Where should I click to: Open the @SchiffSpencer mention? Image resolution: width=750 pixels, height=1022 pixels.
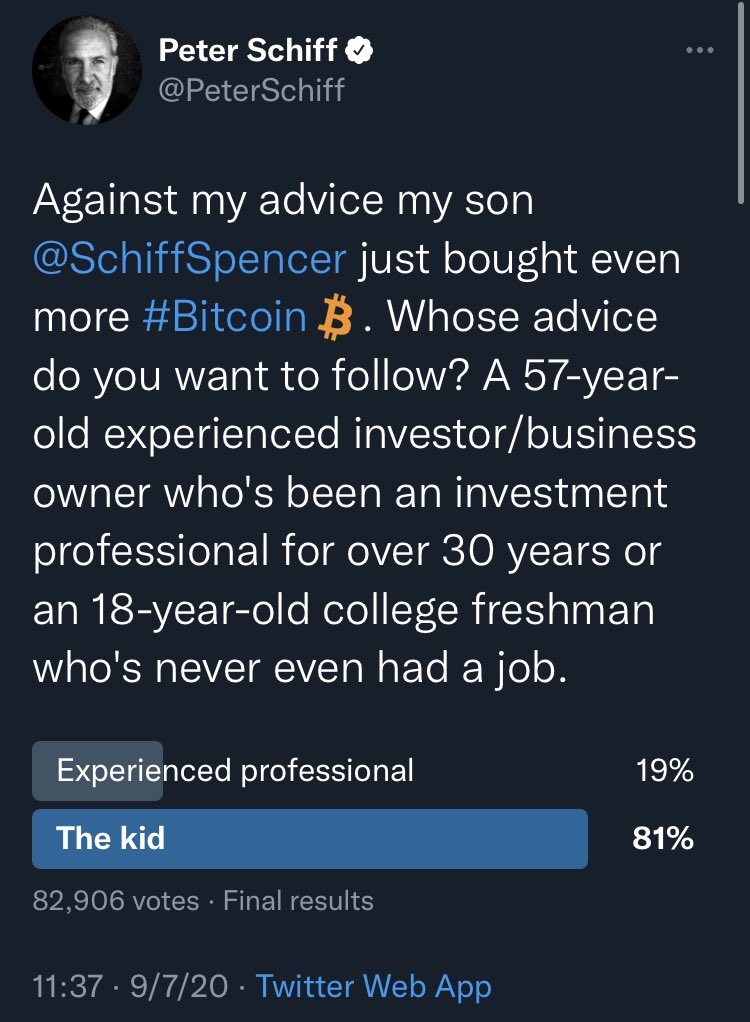click(x=190, y=259)
